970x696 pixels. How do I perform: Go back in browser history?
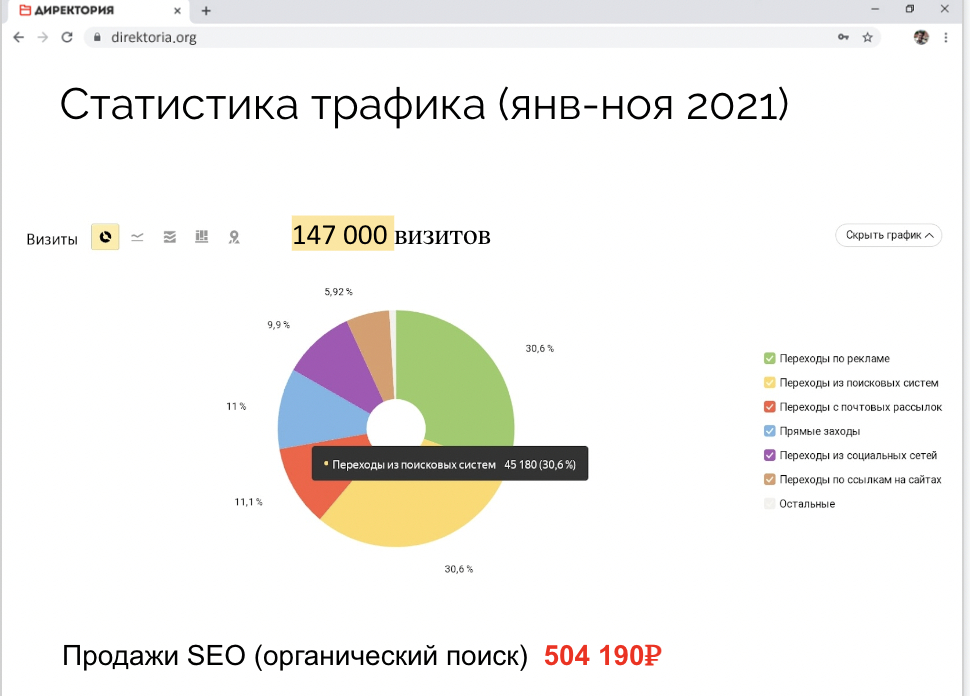tap(19, 37)
